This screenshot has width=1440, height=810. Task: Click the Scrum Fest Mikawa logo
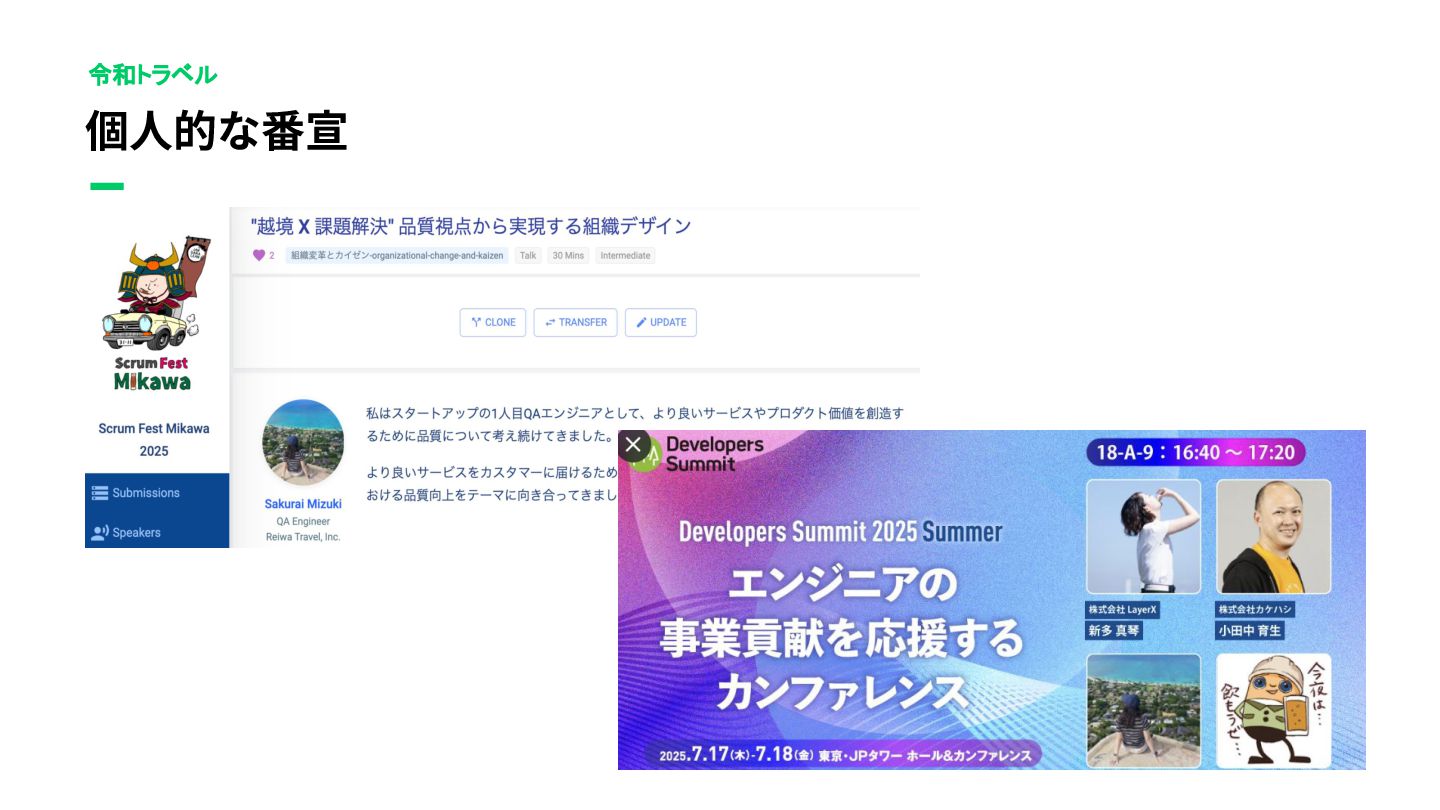(x=153, y=314)
